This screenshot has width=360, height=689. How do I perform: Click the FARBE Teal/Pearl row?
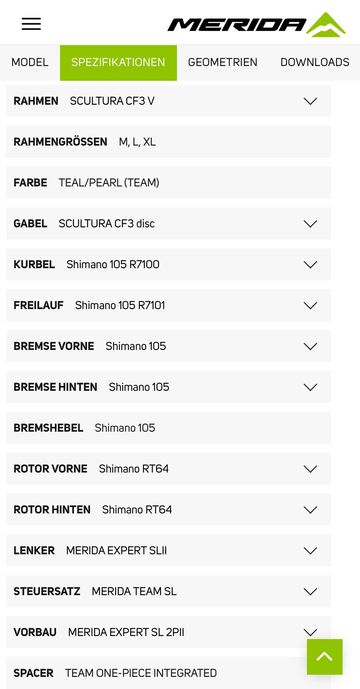pos(168,183)
